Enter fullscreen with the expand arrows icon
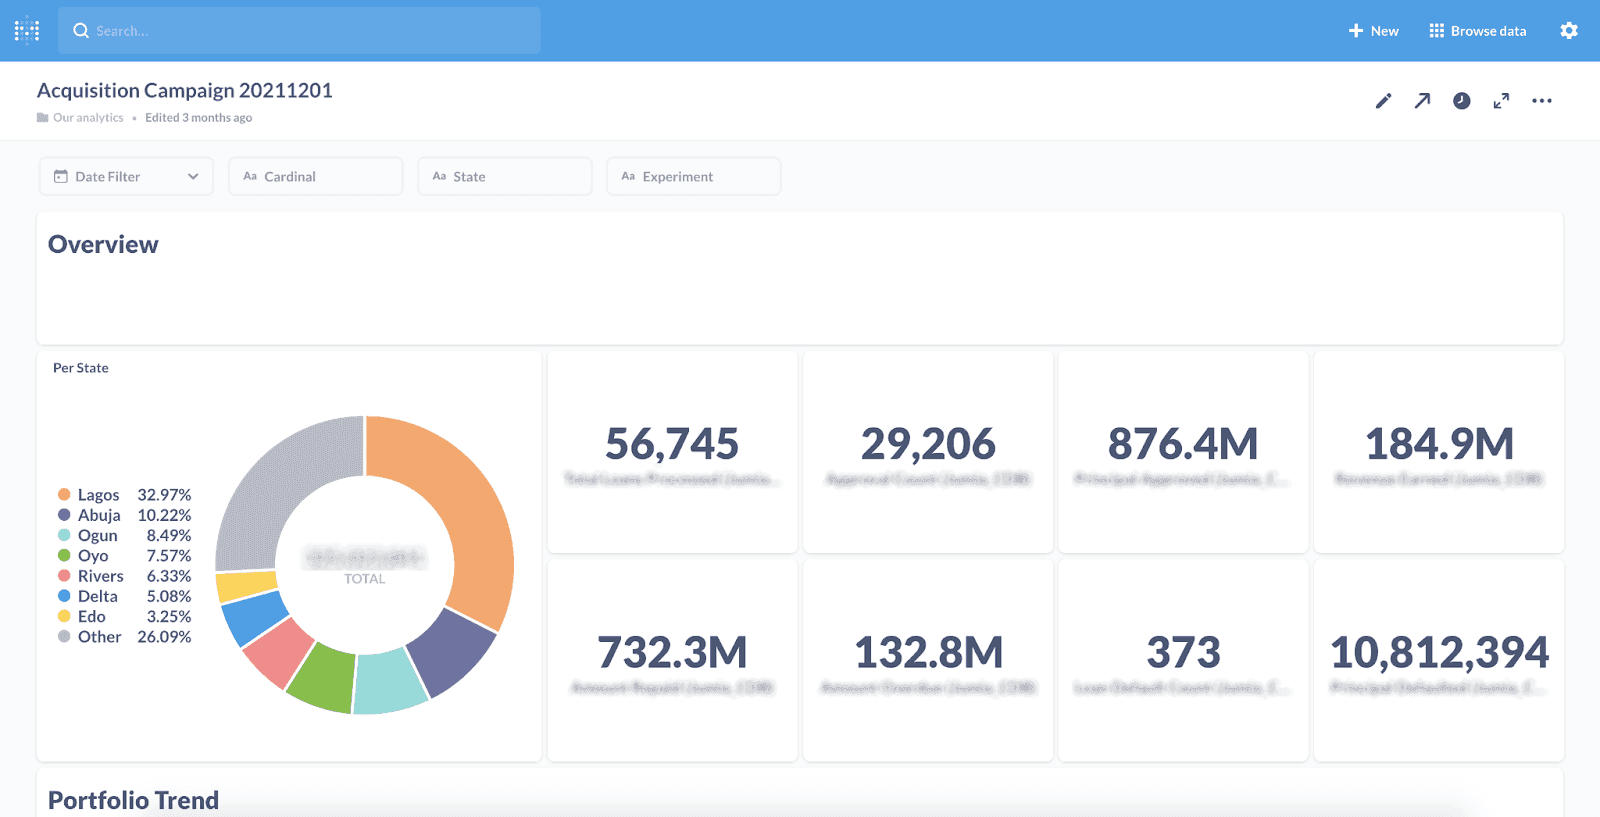Image resolution: width=1600 pixels, height=817 pixels. pos(1501,101)
